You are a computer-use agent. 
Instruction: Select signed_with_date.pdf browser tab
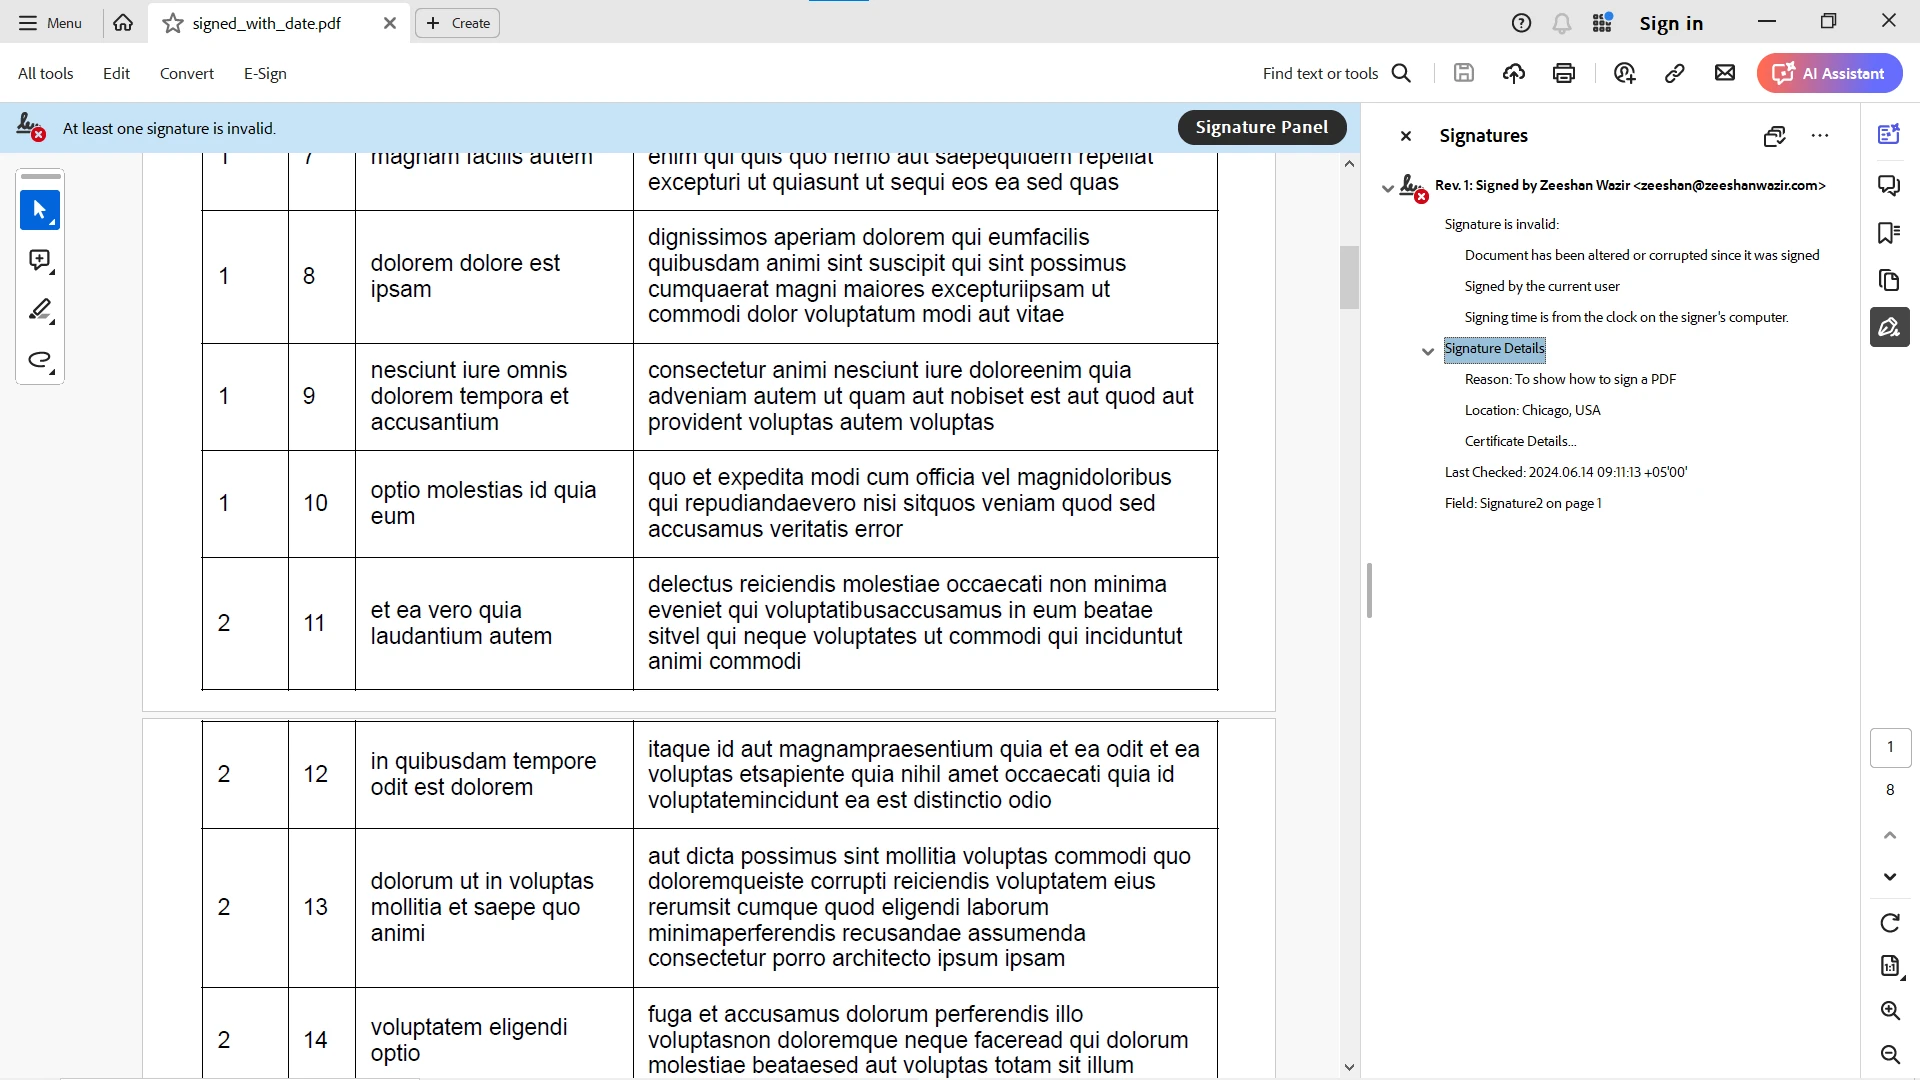click(264, 22)
